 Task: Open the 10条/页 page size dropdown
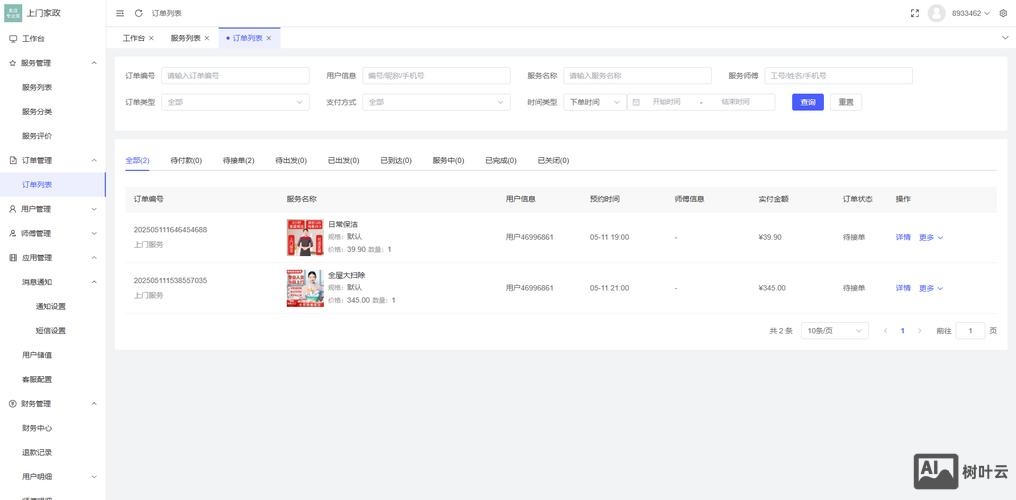coord(835,331)
